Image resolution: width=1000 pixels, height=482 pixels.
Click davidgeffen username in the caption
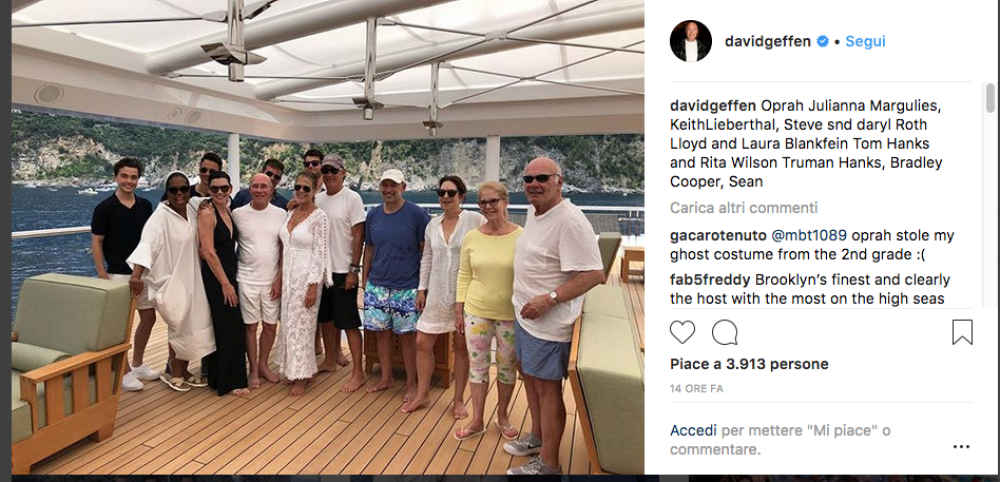(713, 106)
